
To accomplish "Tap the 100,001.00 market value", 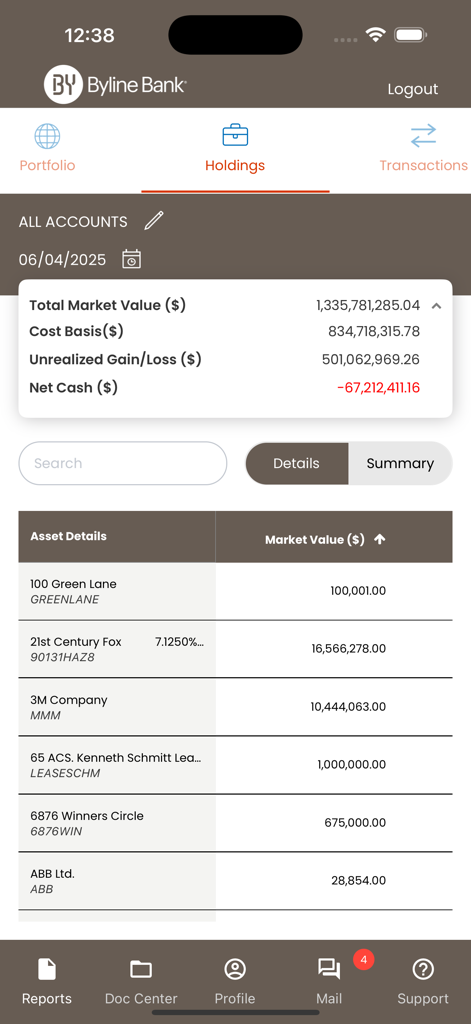I will [x=358, y=591].
